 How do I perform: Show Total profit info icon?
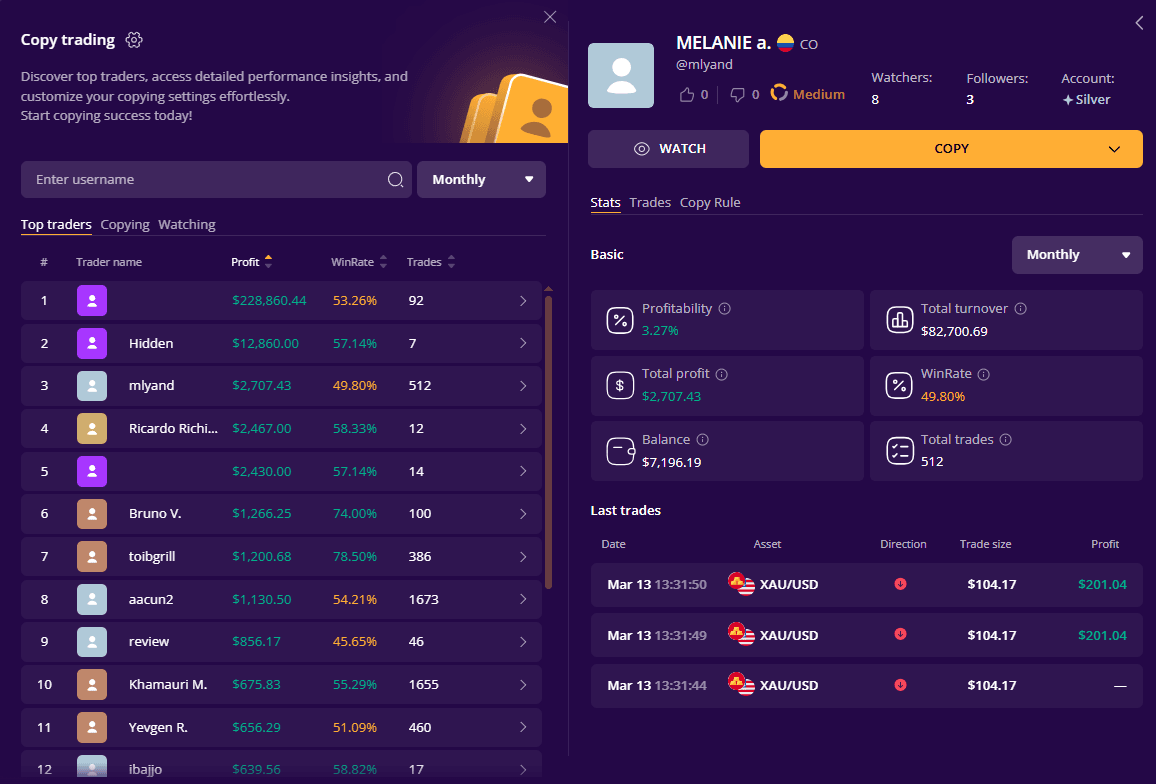[x=722, y=375]
